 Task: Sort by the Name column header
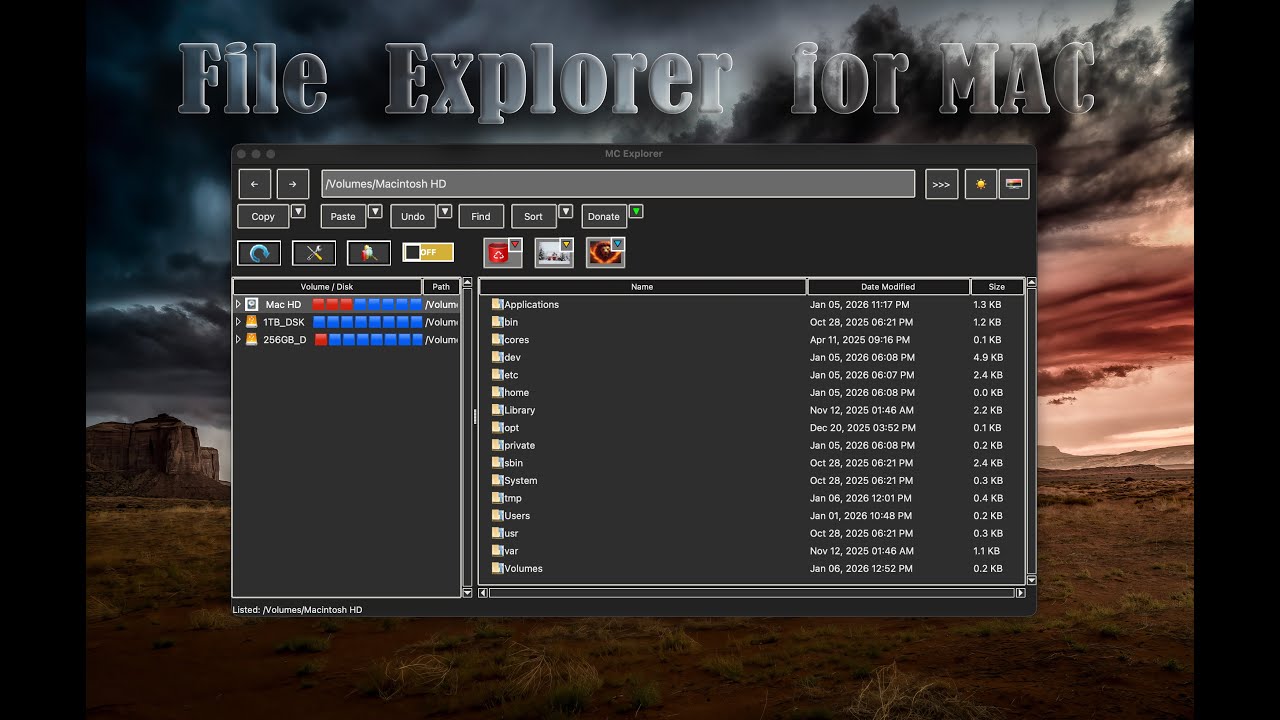coord(643,287)
